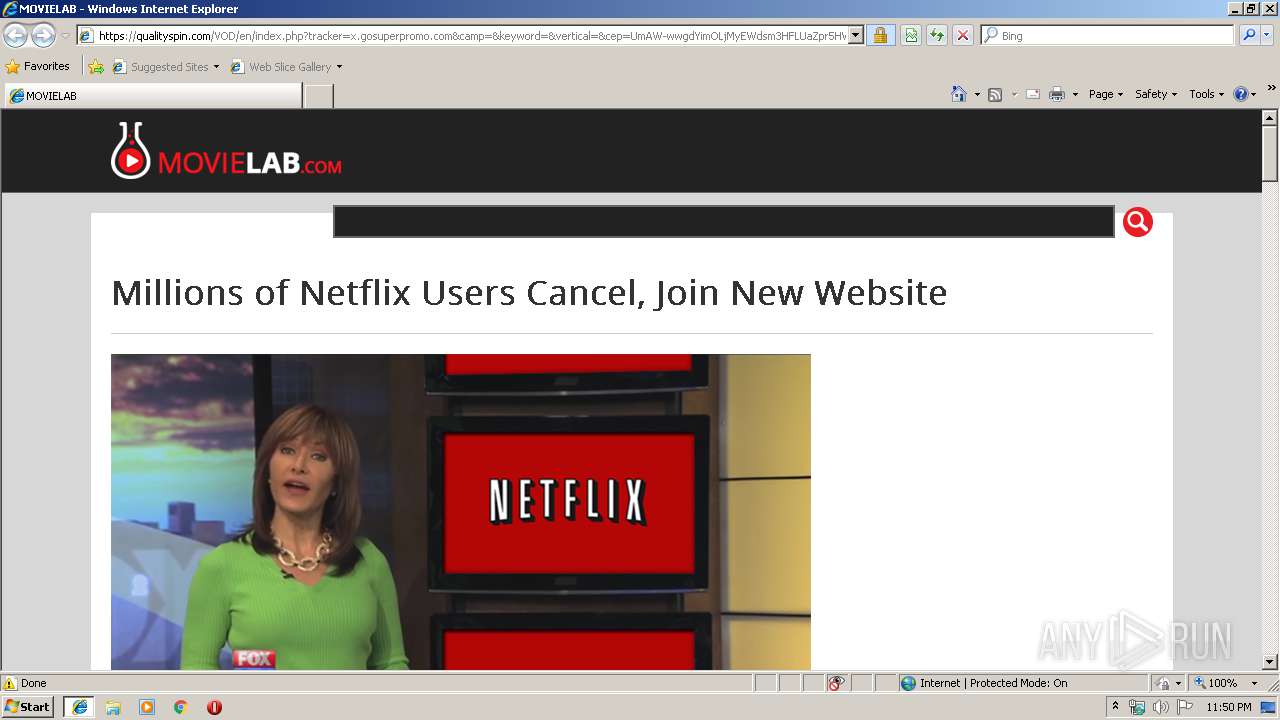Click the 11:50 PM system clock
Image resolution: width=1280 pixels, height=720 pixels.
pos(1228,707)
